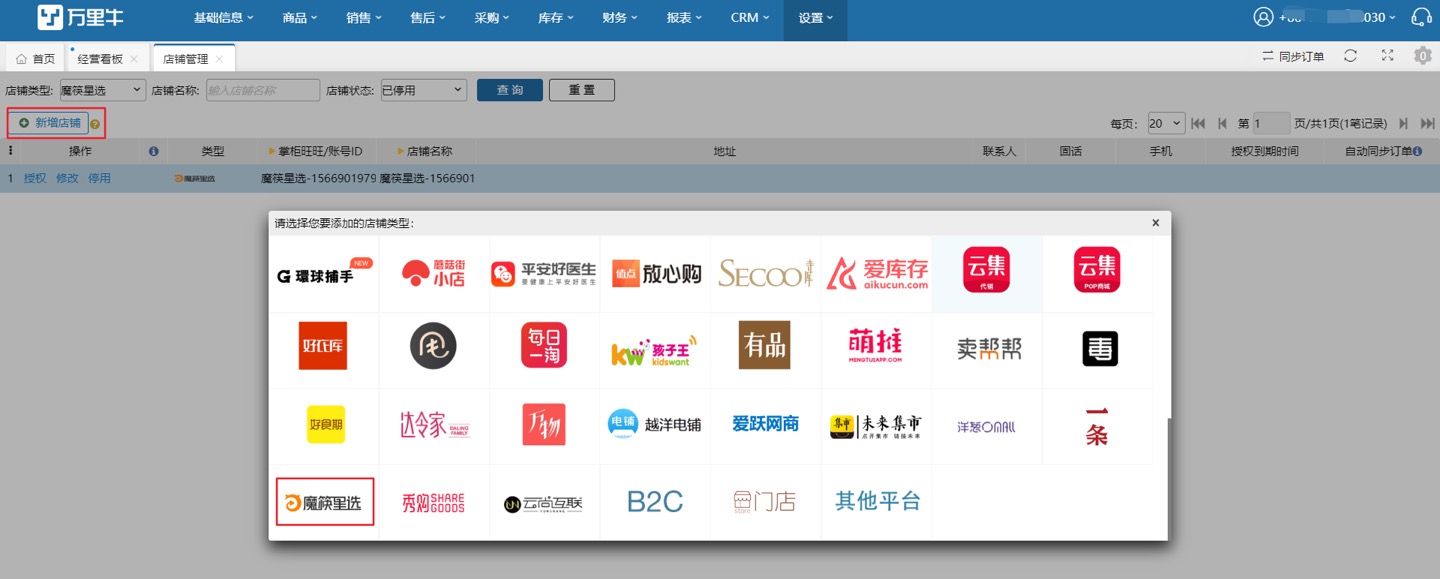
Task: Expand the 财务 menu
Action: [620, 18]
